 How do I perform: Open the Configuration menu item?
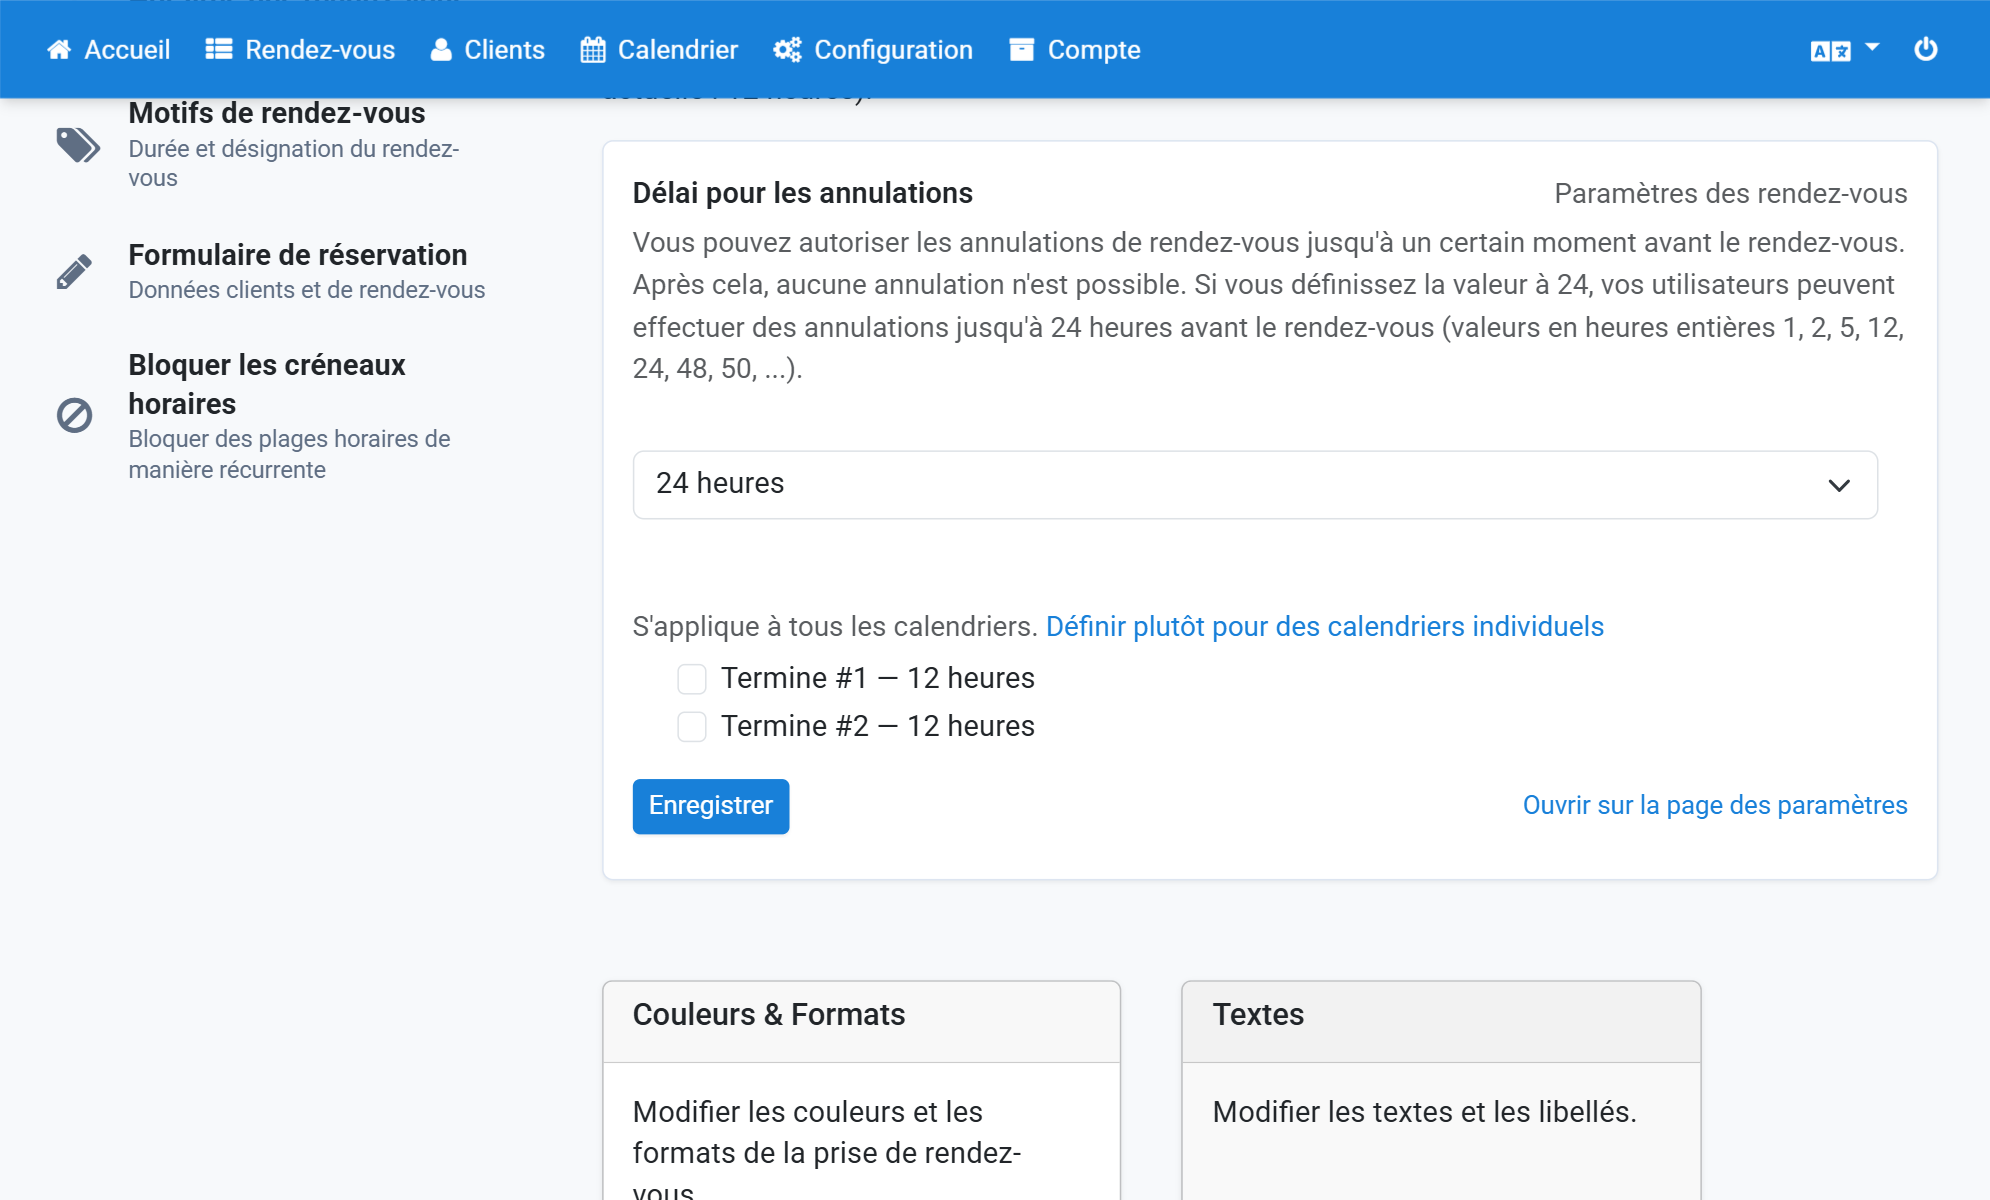coord(873,50)
